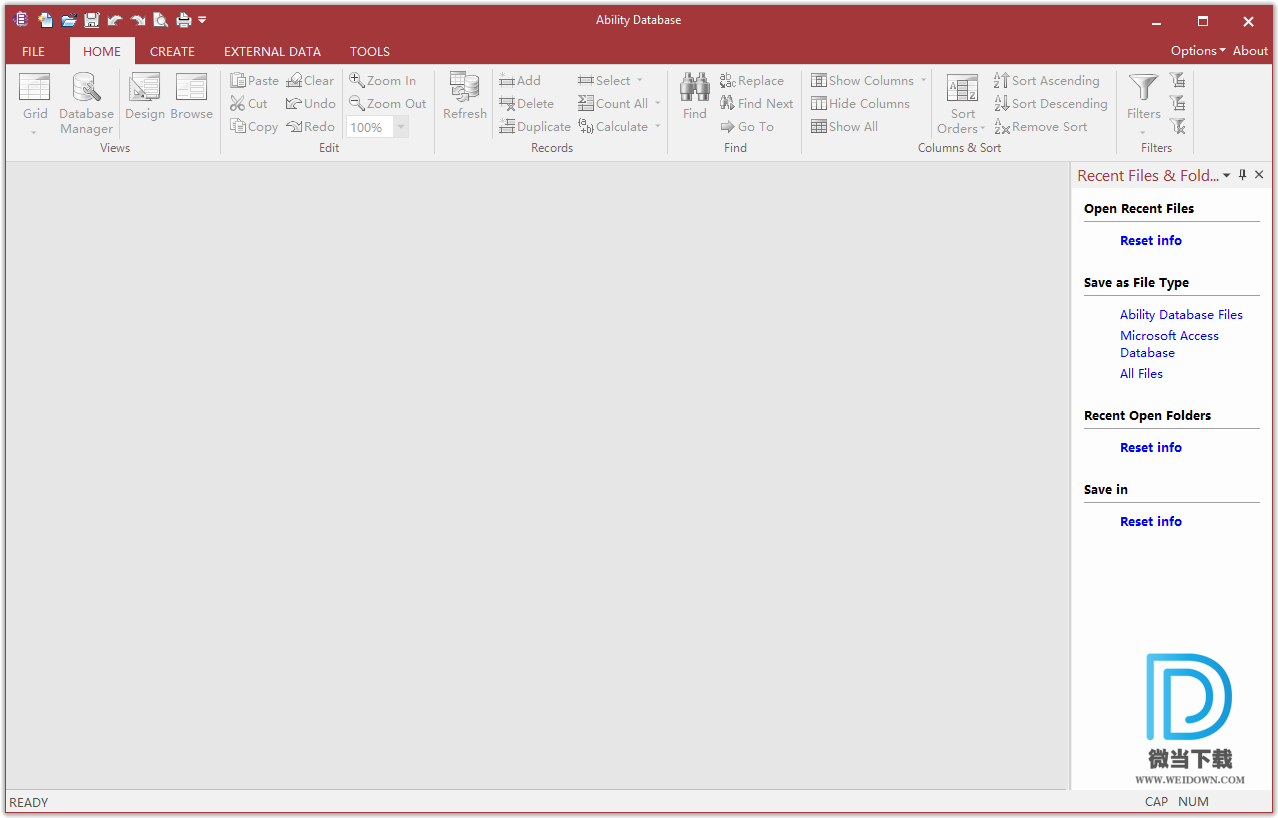Click Find Next button
1278x818 pixels.
(x=756, y=104)
